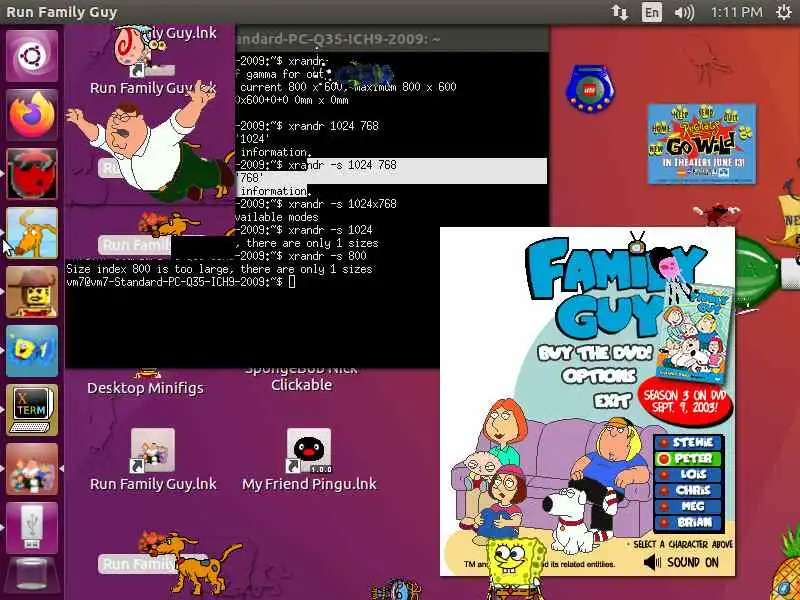This screenshot has width=800, height=600.
Task: Show the calendar from the 1:11 PM clock
Action: [x=736, y=12]
